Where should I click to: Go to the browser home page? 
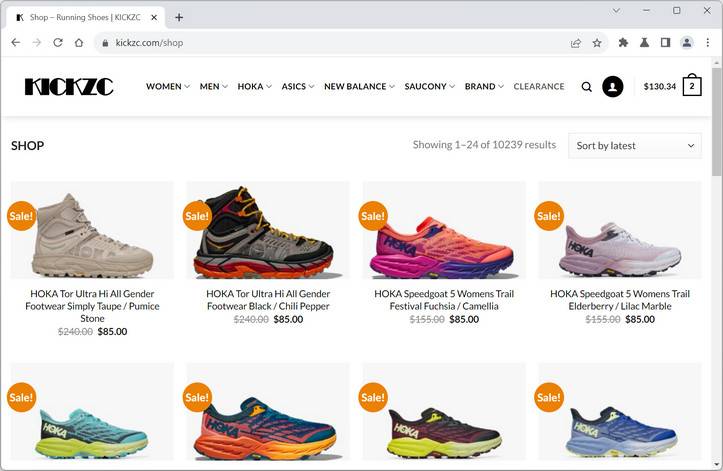pos(79,43)
